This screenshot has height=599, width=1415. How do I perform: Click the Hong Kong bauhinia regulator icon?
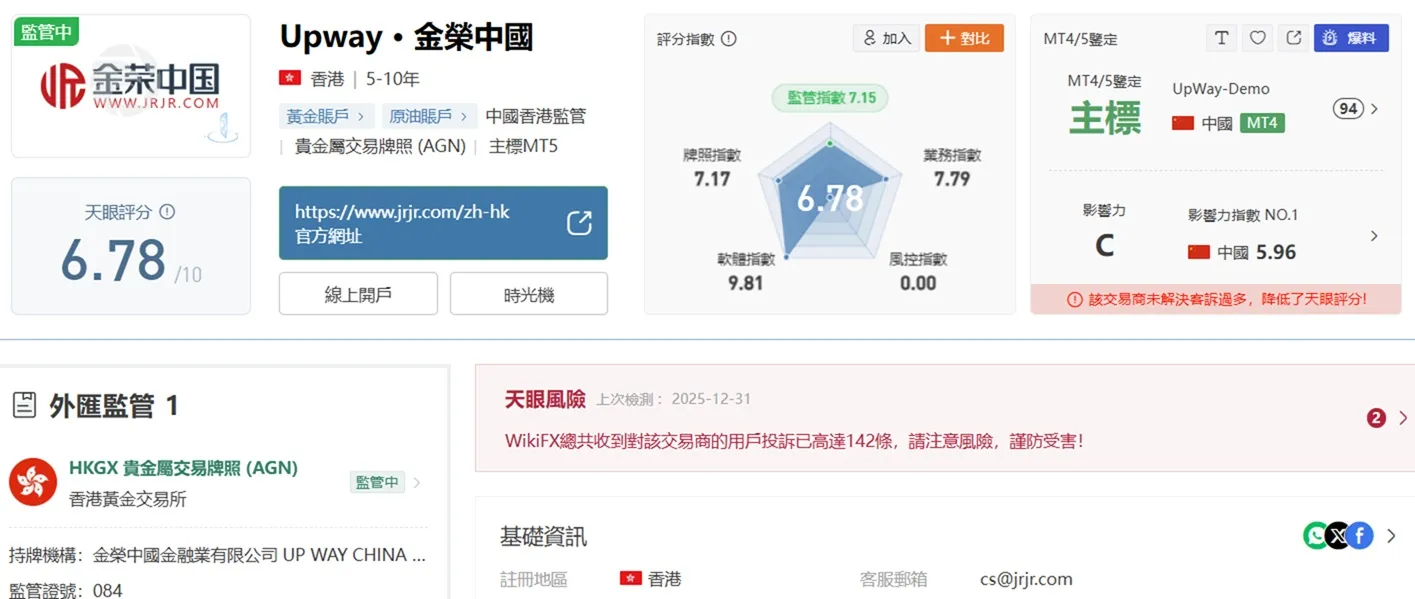pyautogui.click(x=33, y=482)
